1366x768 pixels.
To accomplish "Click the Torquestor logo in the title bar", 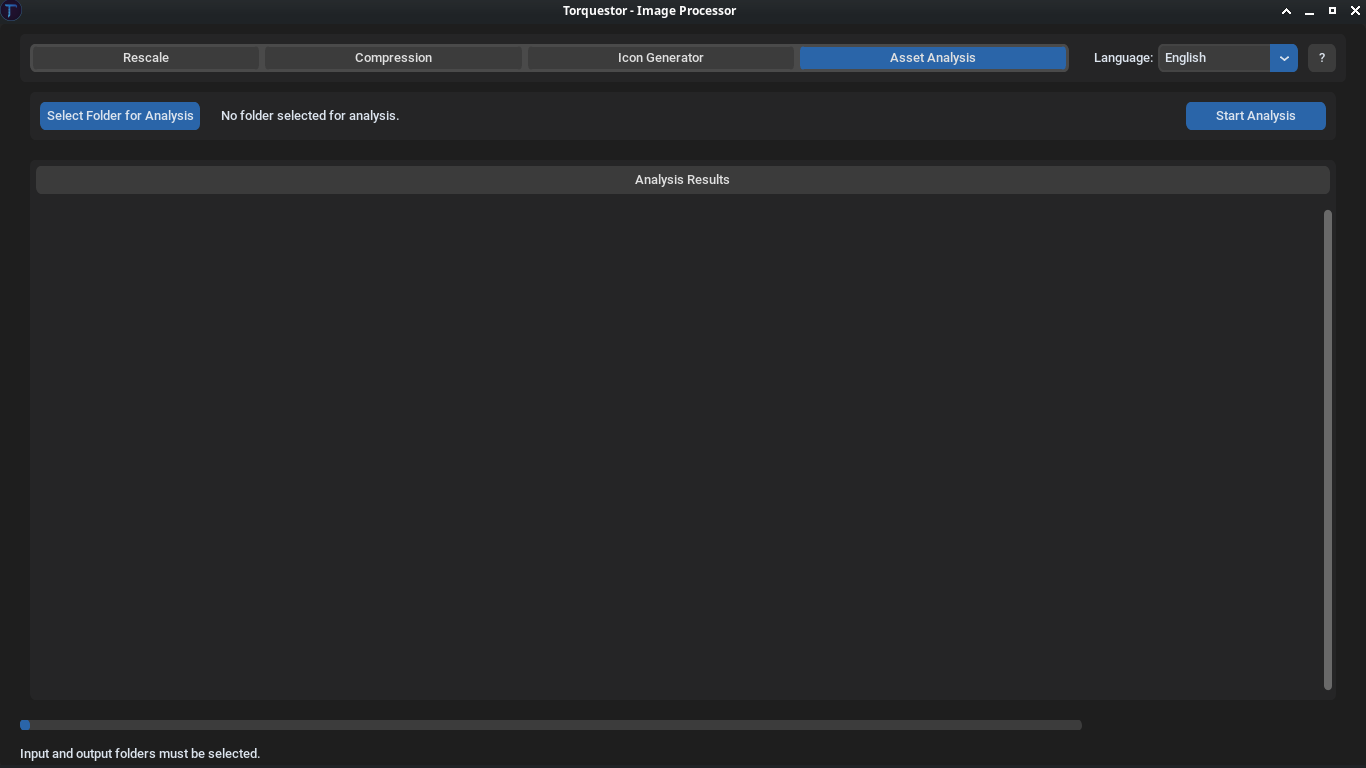I will [x=11, y=11].
